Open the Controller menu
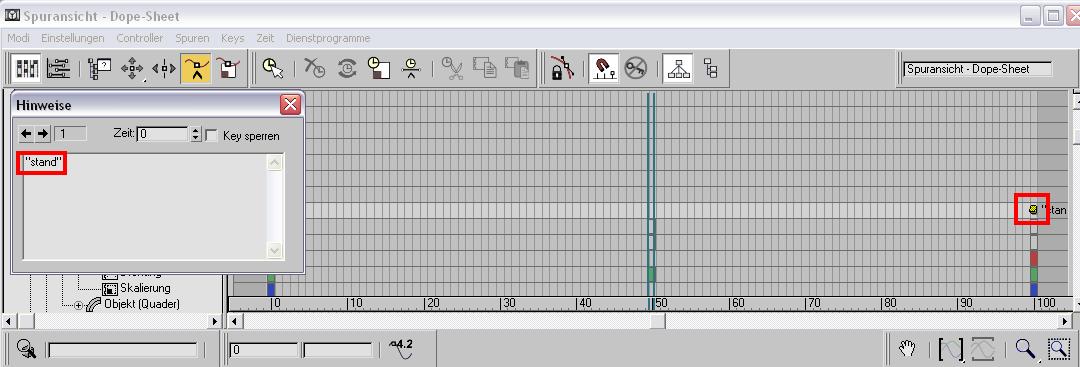The height and width of the screenshot is (367, 1080). point(140,38)
